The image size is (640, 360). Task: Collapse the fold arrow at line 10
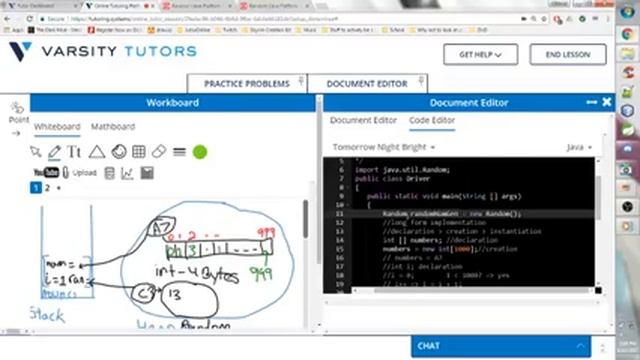pos(347,205)
